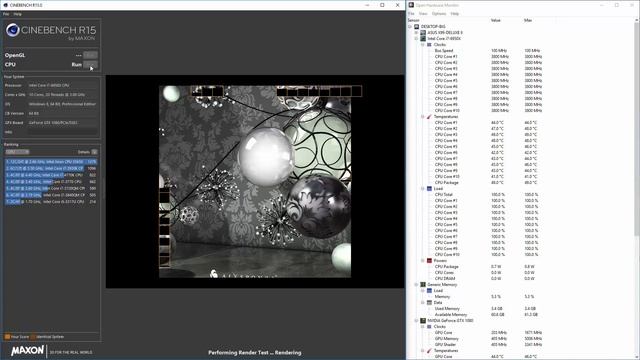The image size is (640, 360).
Task: Select ranking entry 2 scoring 1096
Action: point(51,168)
